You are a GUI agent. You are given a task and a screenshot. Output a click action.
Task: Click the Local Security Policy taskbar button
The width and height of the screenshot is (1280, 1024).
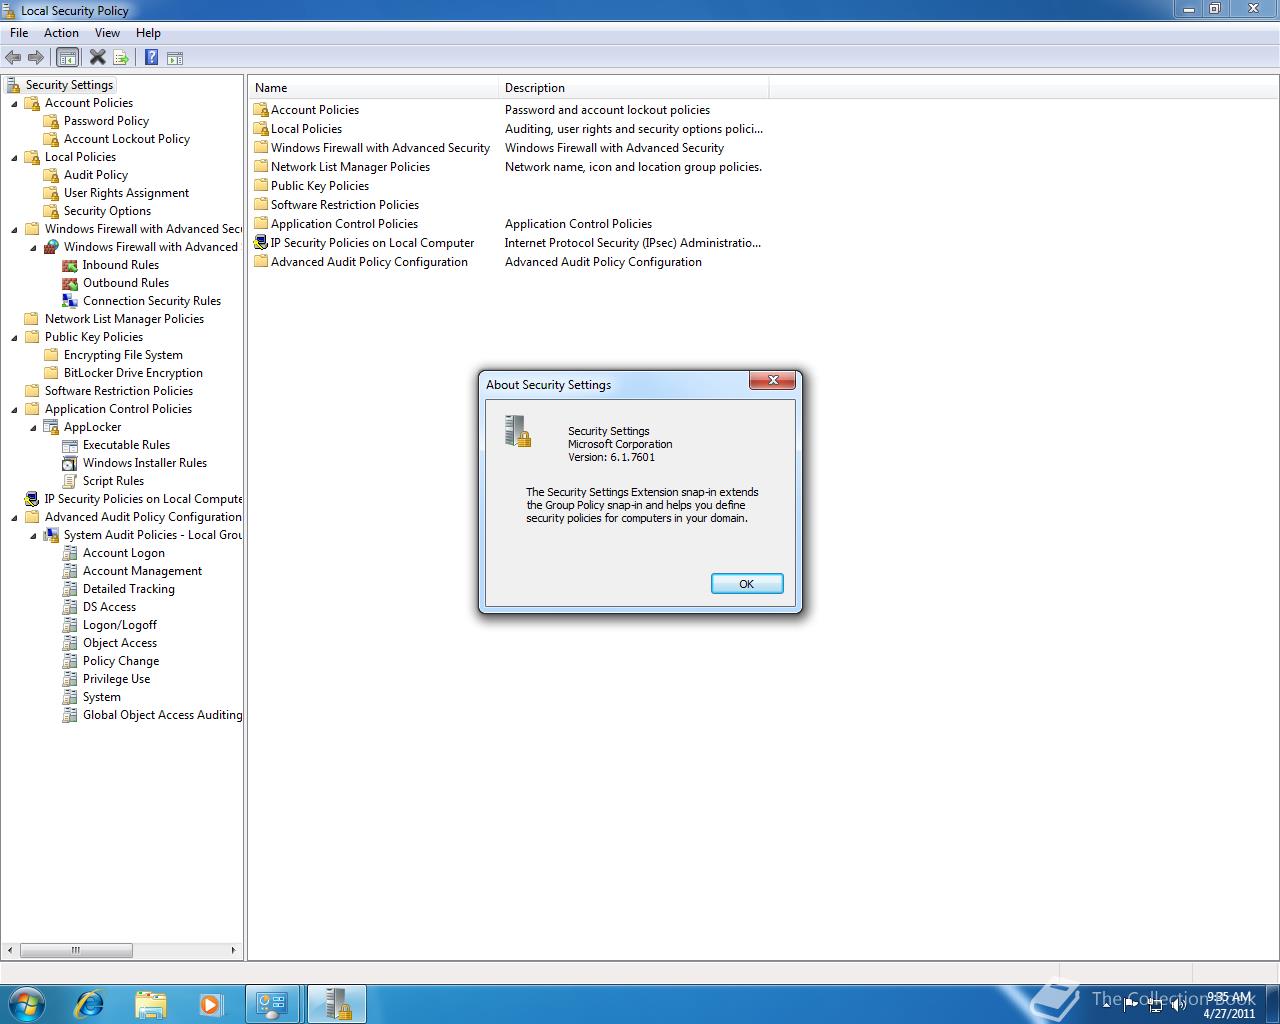[336, 1003]
